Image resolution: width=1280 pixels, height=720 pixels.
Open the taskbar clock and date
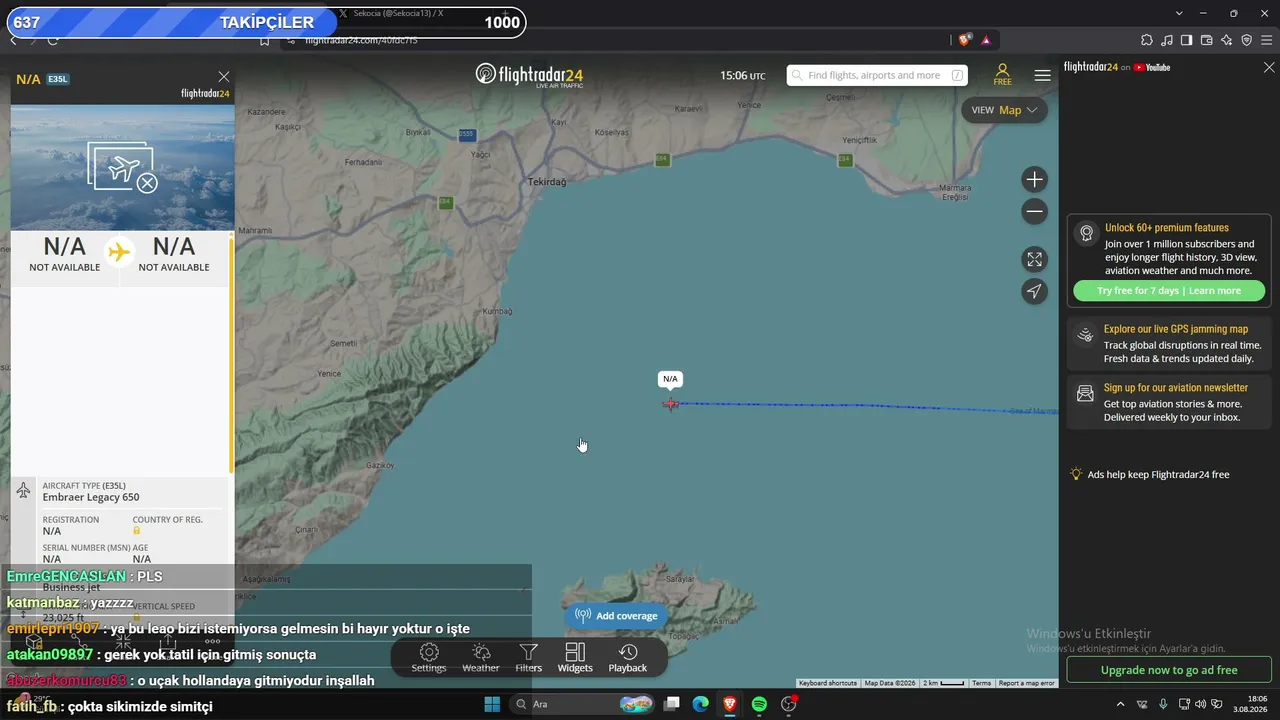[x=1249, y=704]
